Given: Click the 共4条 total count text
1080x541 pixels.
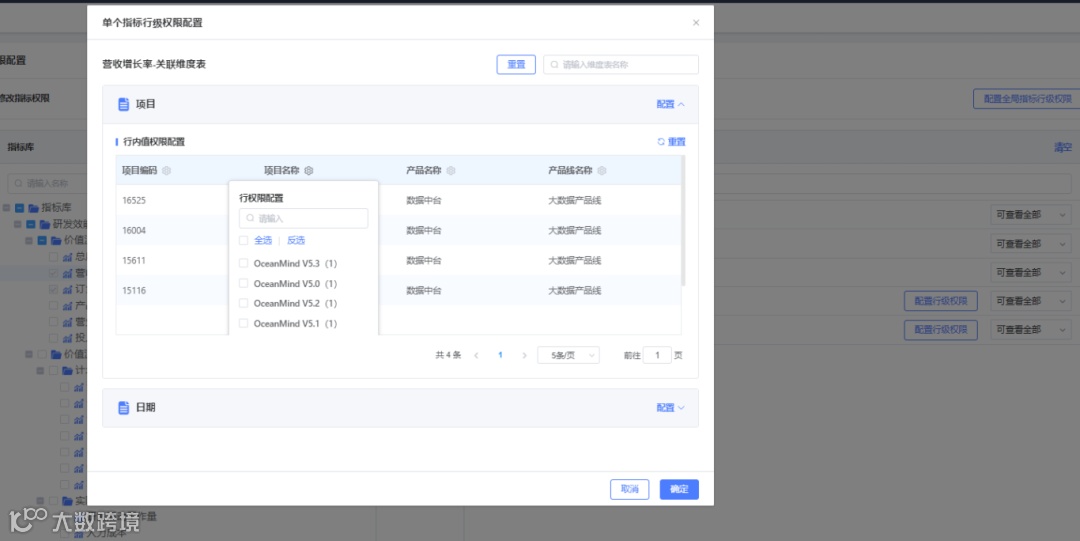Looking at the screenshot, I should click(x=448, y=356).
